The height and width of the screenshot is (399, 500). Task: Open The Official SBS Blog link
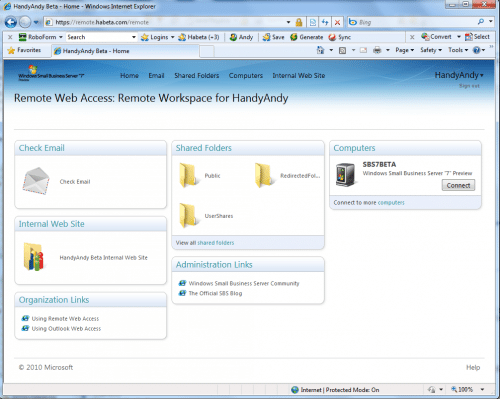tap(215, 293)
